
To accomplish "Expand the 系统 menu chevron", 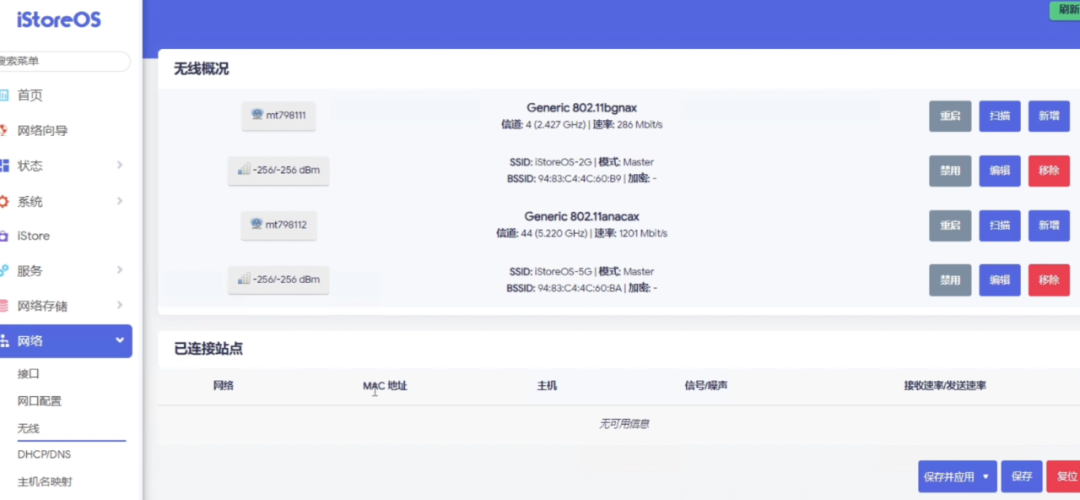I will (x=120, y=201).
